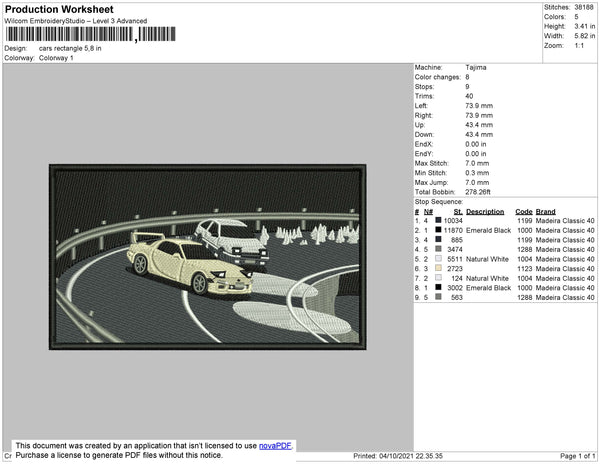This screenshot has width=600, height=464.
Task: Select gray swatch for stop 4 with 3474 stitches
Action: (x=438, y=249)
